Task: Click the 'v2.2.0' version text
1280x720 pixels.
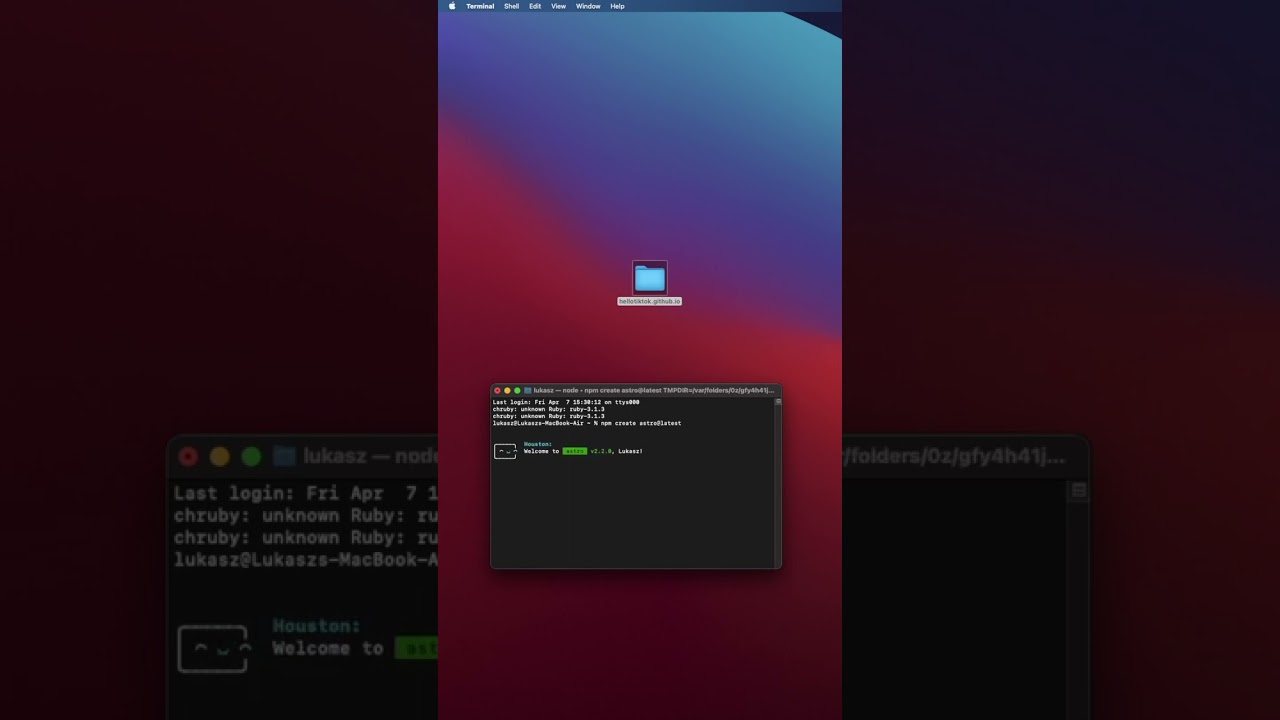Action: coord(600,451)
